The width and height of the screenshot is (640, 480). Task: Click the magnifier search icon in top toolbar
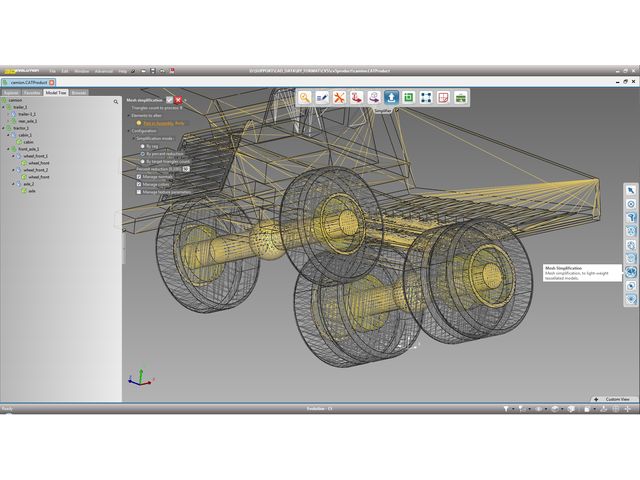click(x=305, y=97)
